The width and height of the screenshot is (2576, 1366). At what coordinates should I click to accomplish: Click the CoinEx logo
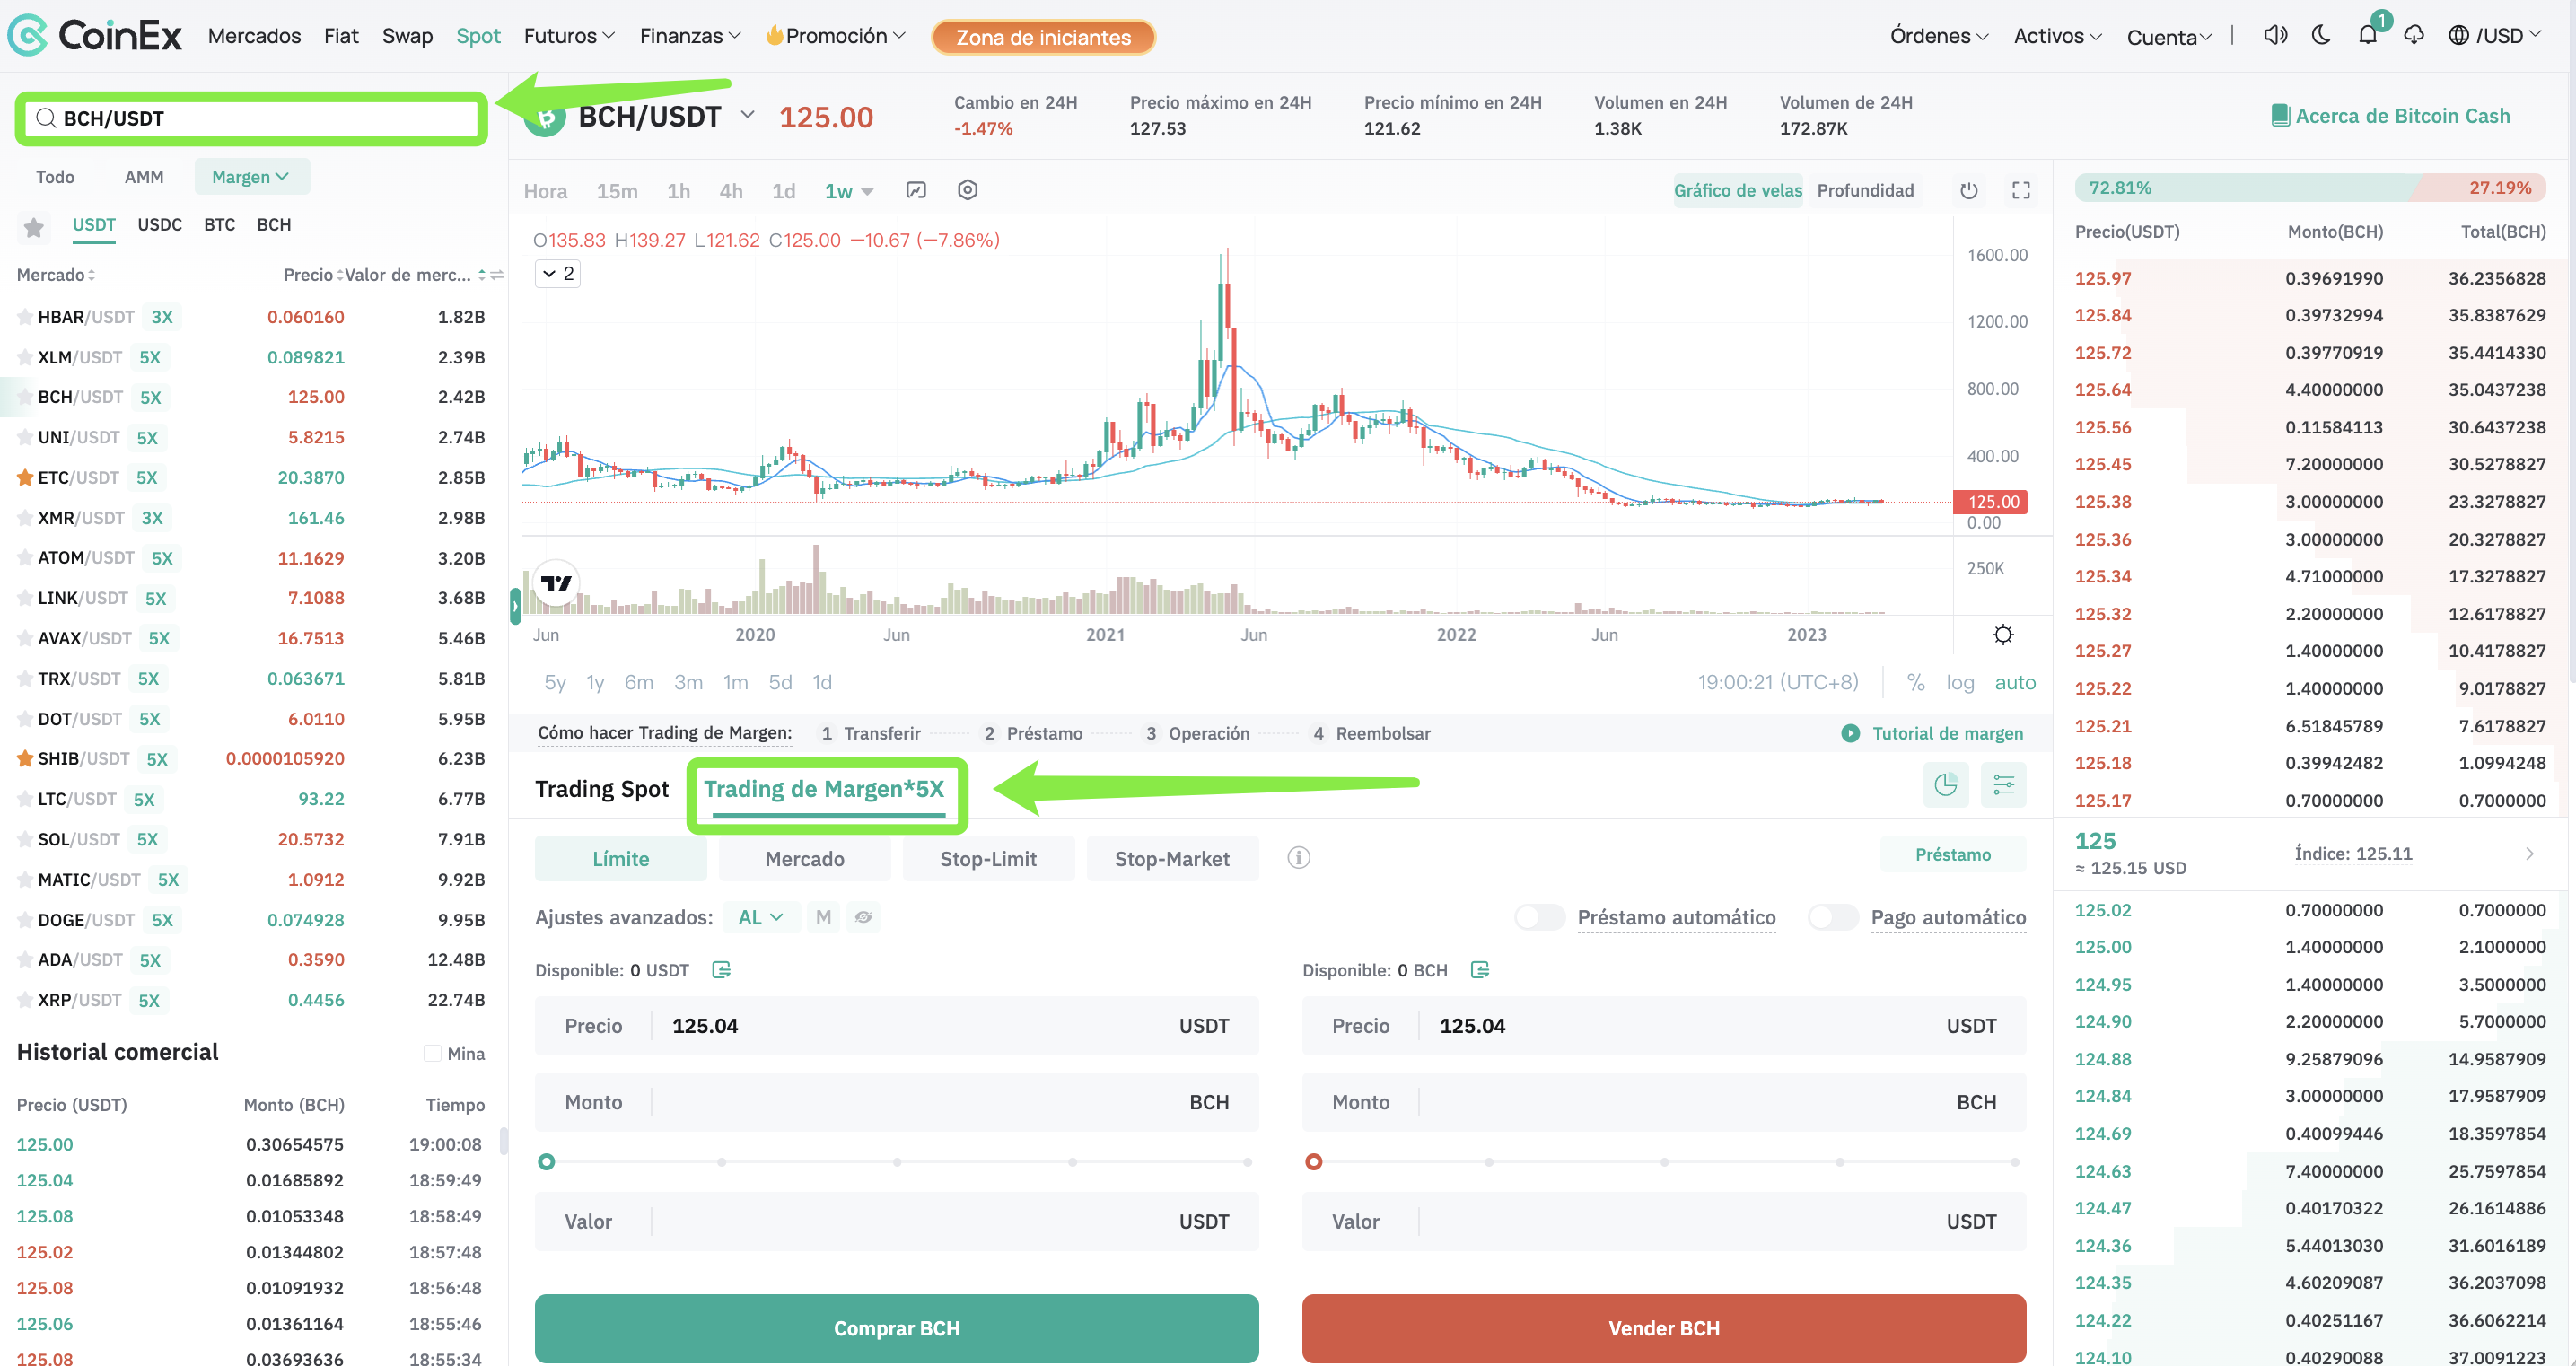pos(95,36)
